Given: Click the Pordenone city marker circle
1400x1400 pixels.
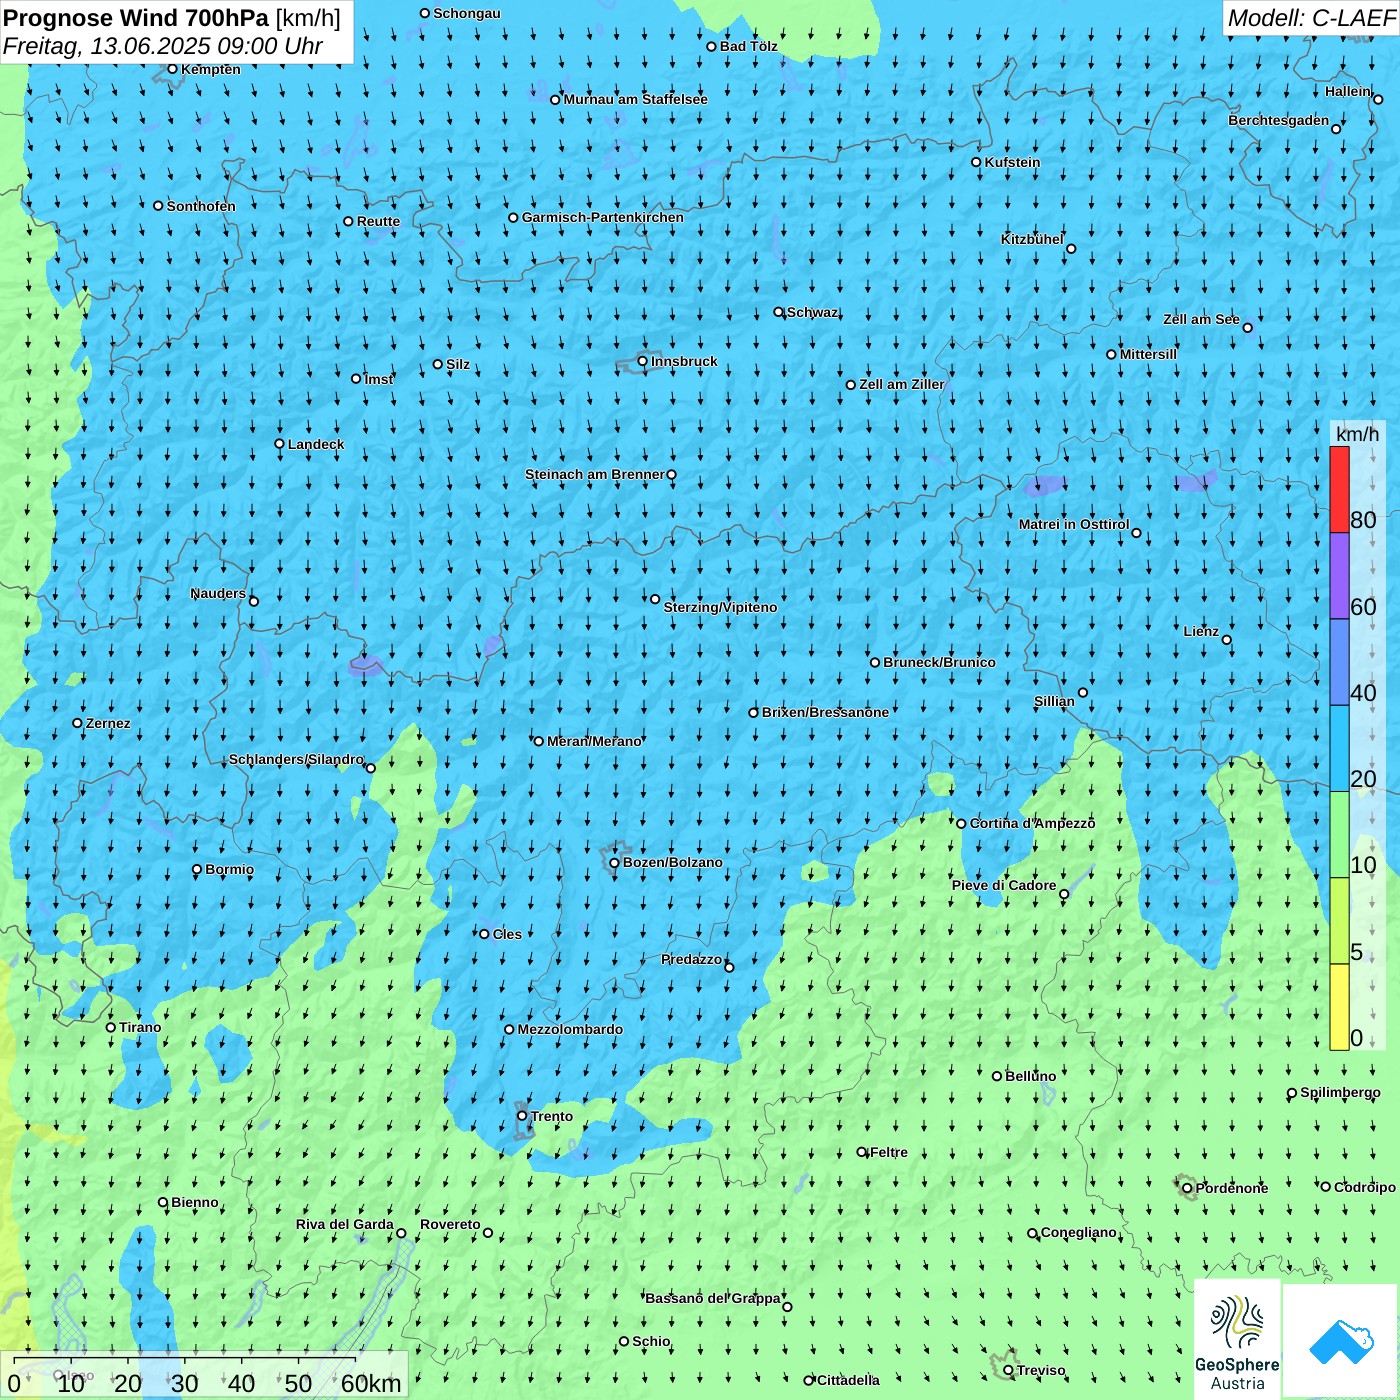Looking at the screenshot, I should [1188, 1188].
